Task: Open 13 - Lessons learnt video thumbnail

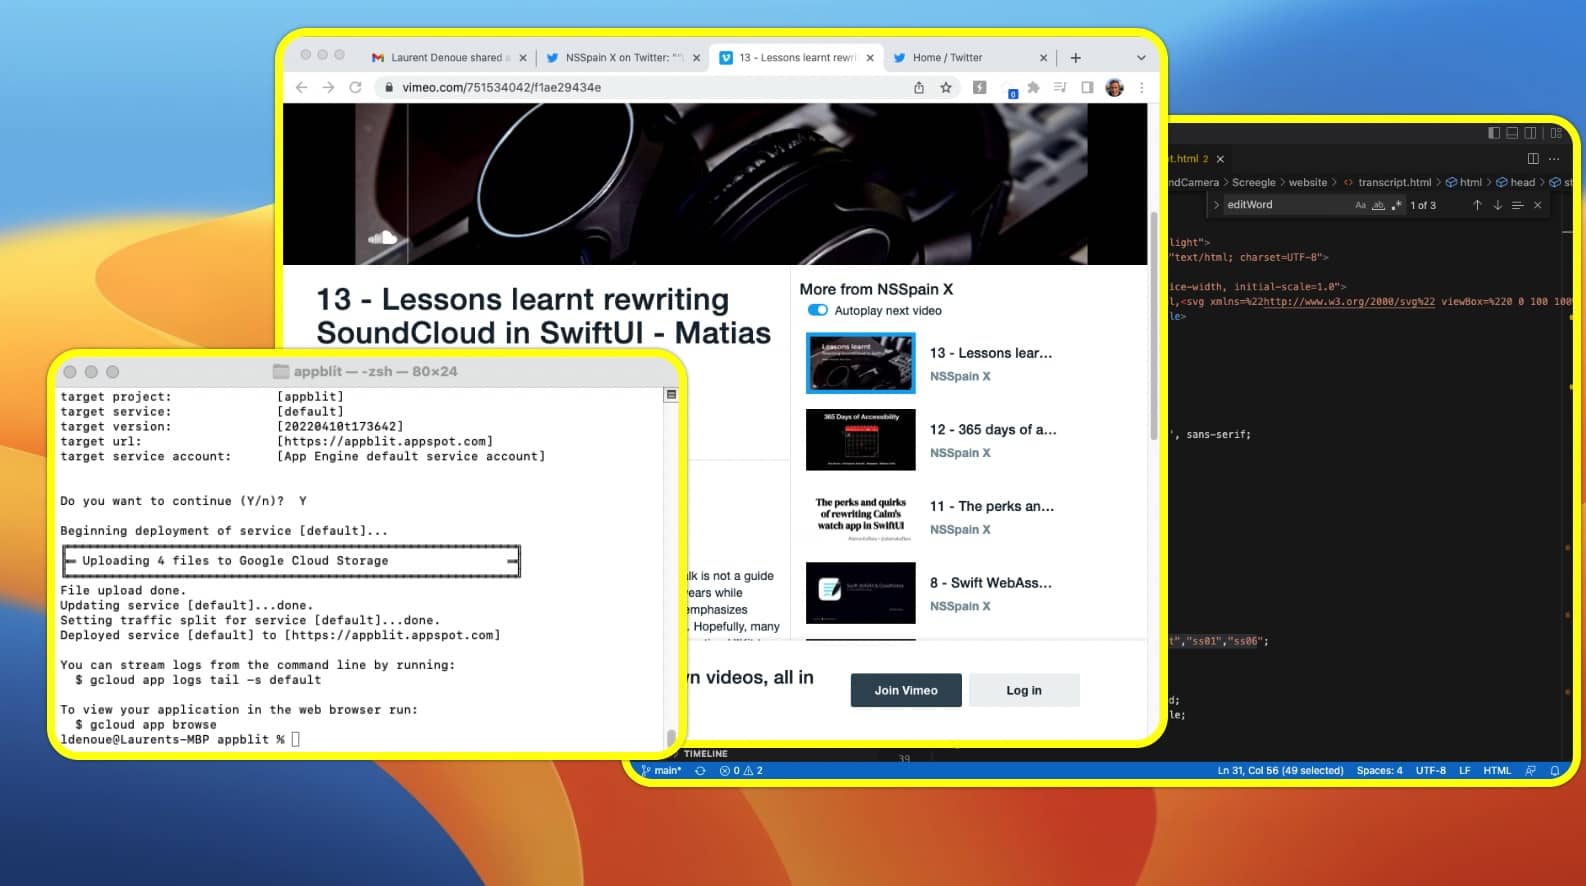Action: coord(860,363)
